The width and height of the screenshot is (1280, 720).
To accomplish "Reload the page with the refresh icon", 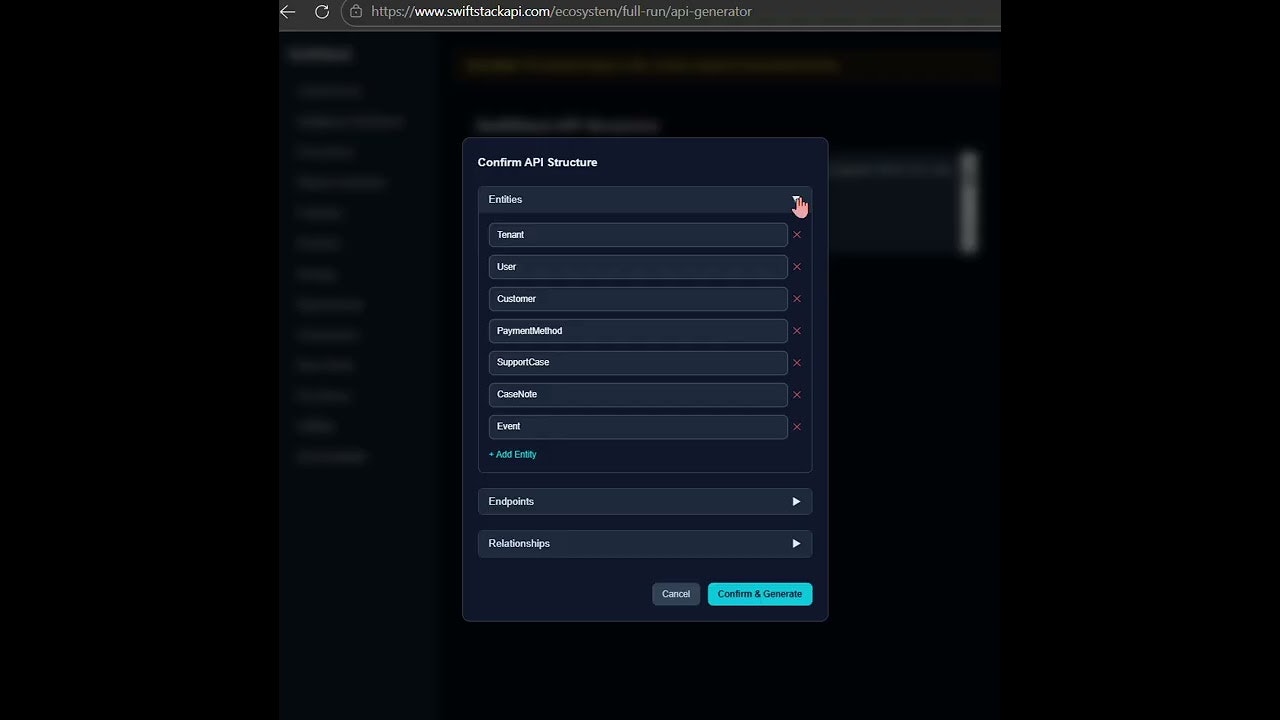I will [x=322, y=12].
